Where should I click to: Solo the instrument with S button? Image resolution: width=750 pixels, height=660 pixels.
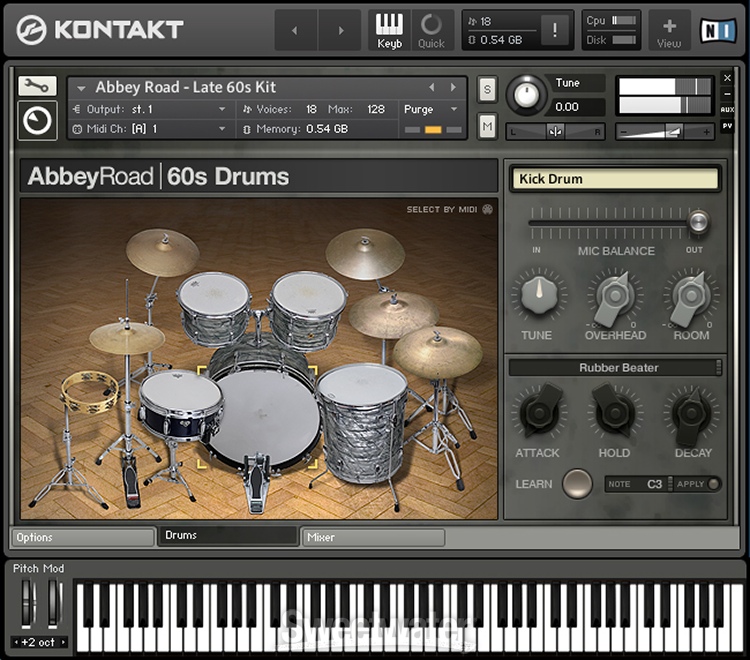487,89
